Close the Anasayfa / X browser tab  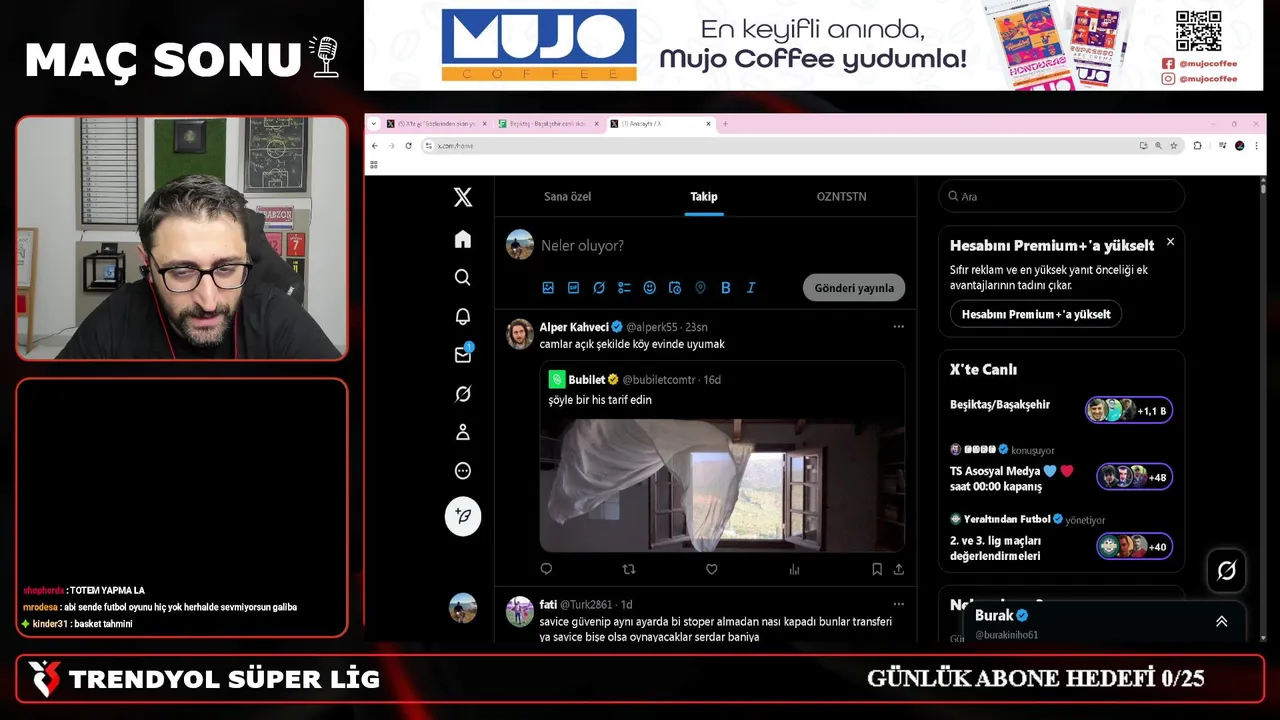point(709,124)
